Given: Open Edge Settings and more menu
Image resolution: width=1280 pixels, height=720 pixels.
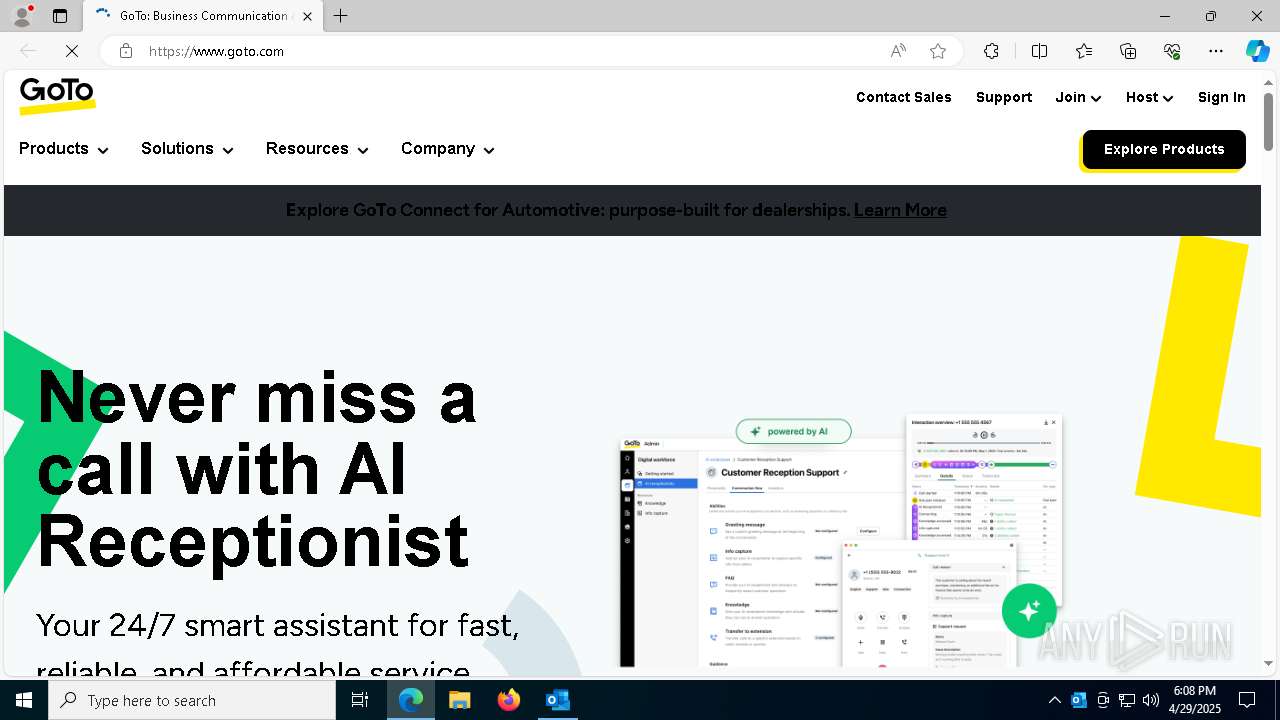Looking at the screenshot, I should click(1216, 51).
